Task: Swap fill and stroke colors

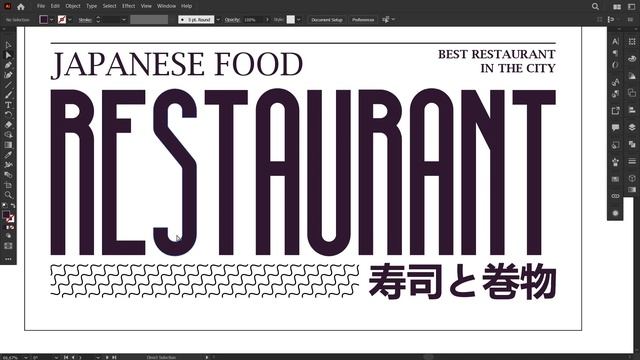Action: [13, 206]
